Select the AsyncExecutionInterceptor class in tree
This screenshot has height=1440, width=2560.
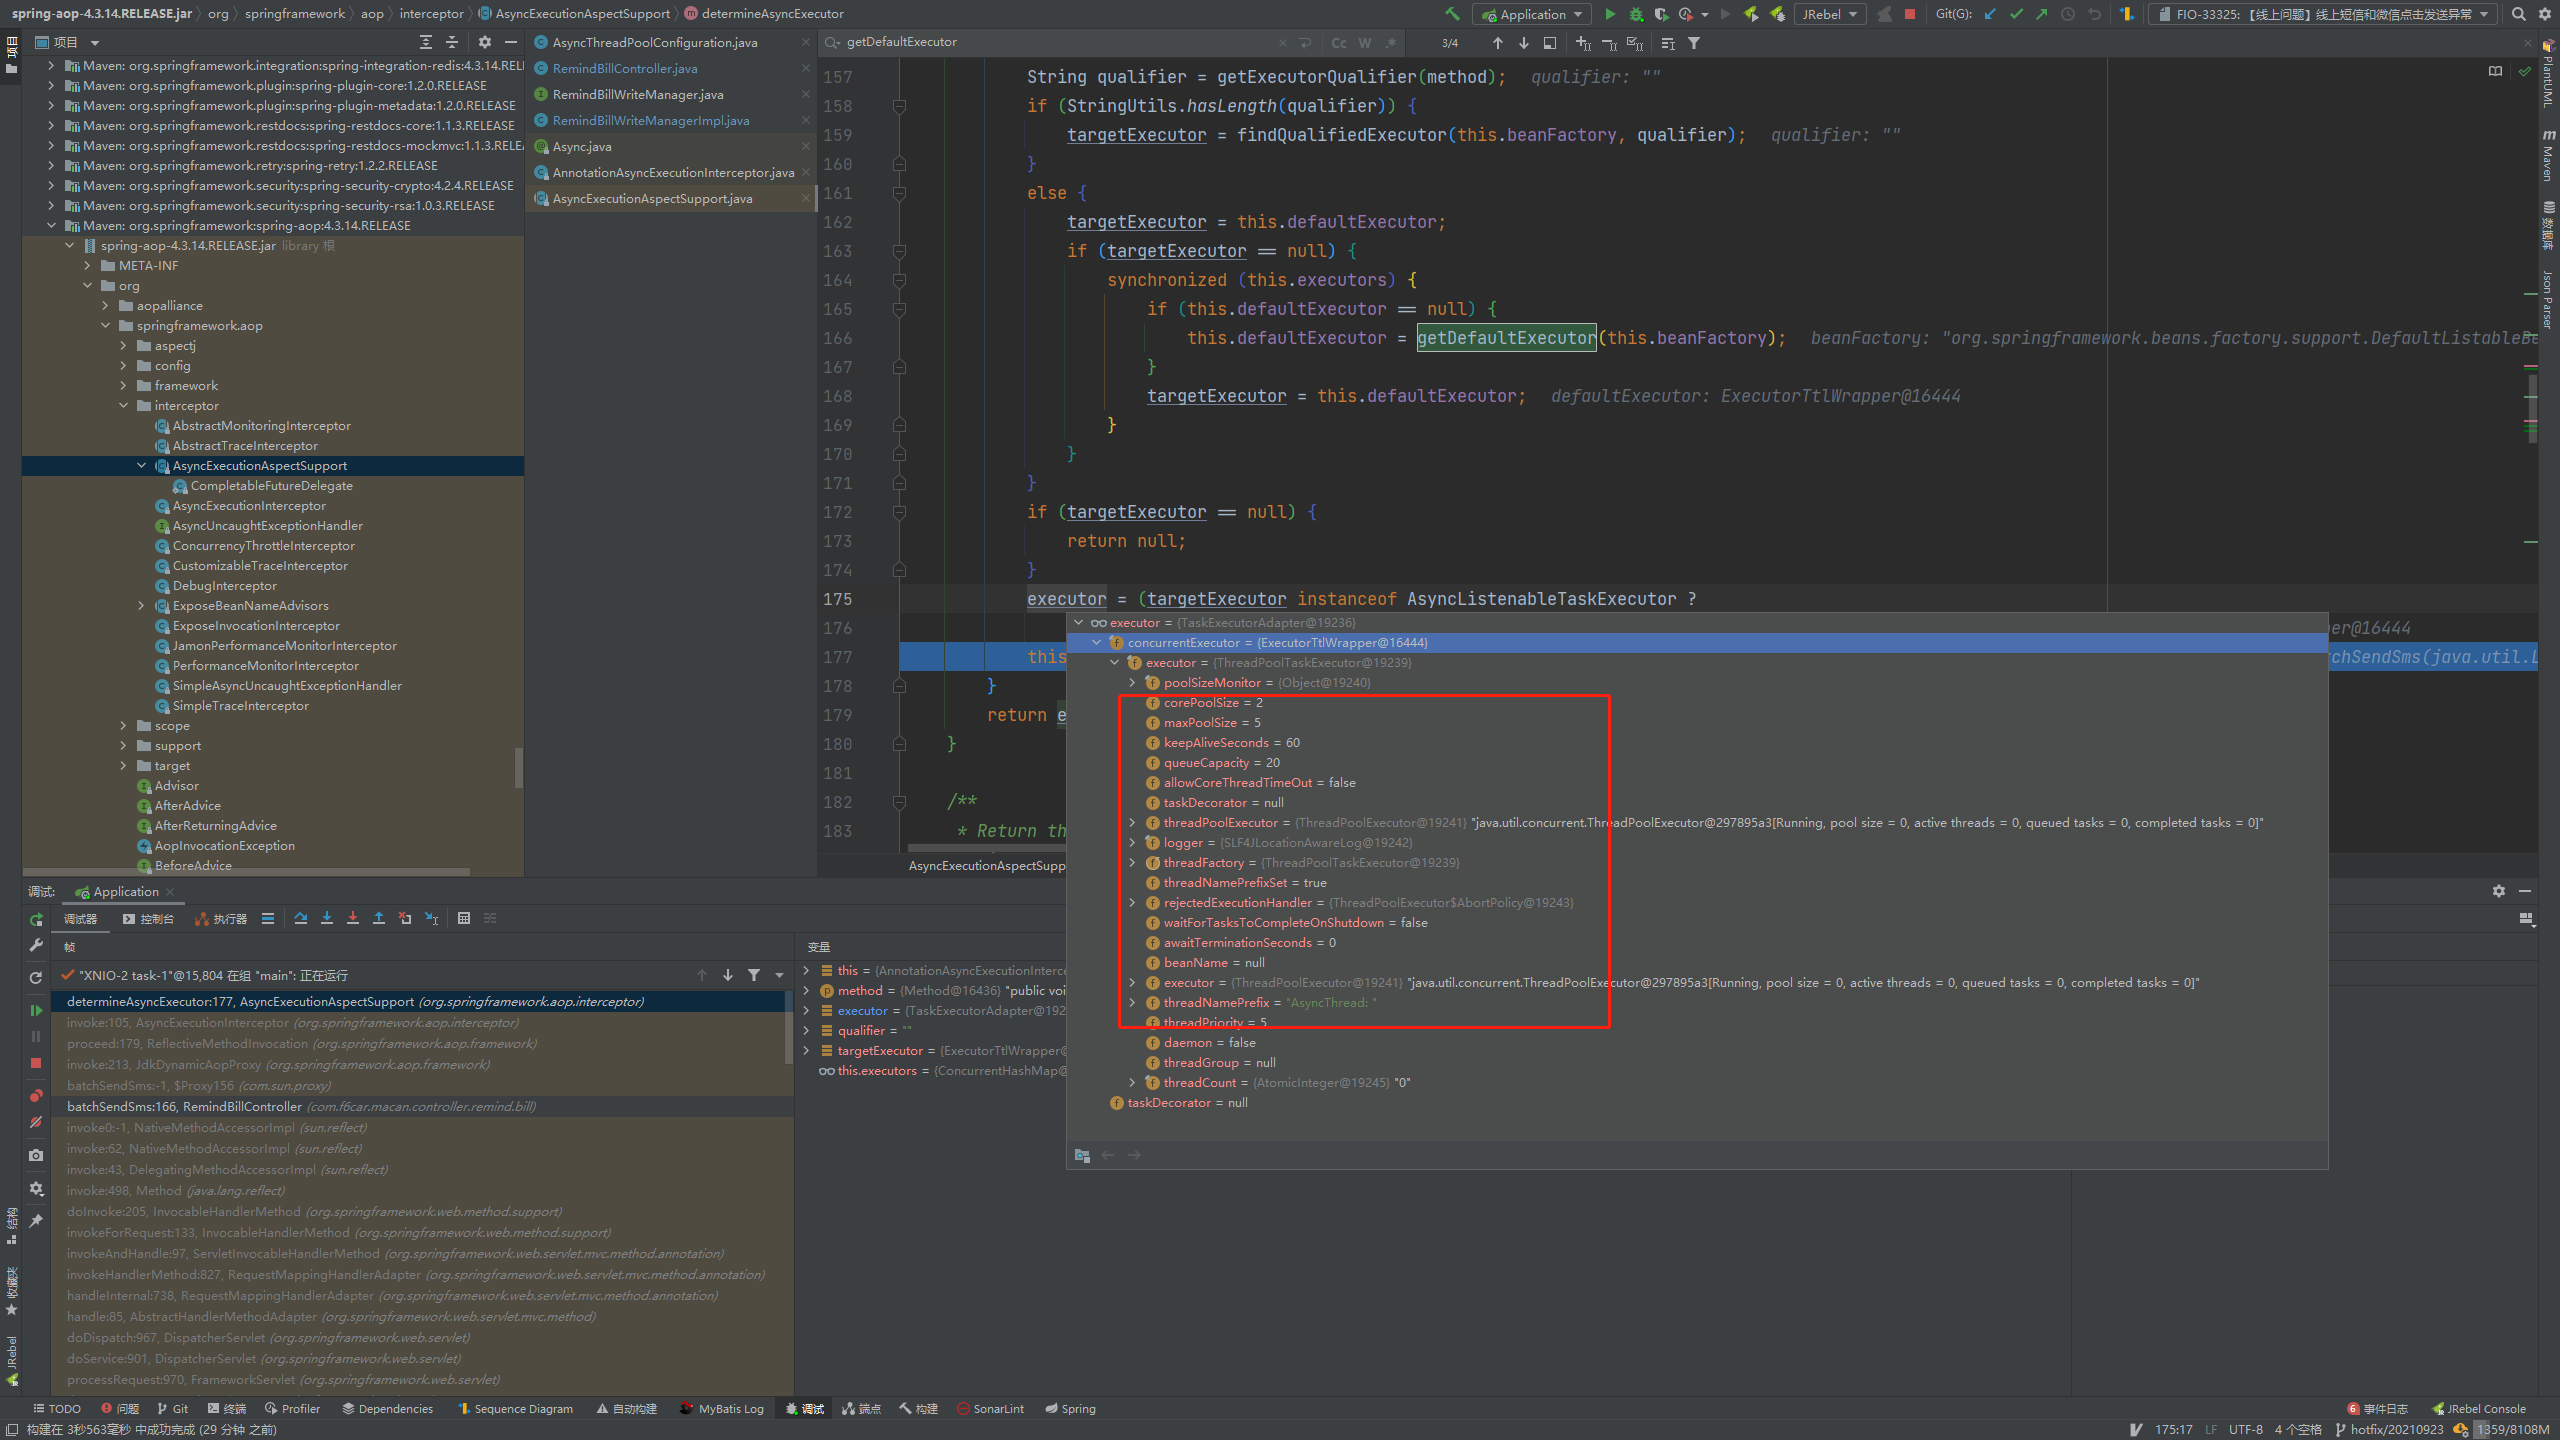pos(249,505)
